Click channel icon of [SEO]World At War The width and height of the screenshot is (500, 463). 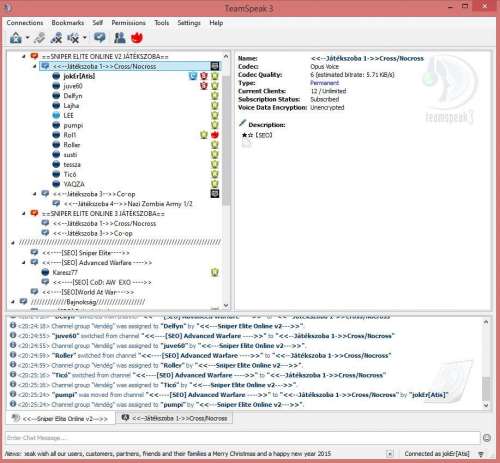pyautogui.click(x=34, y=292)
